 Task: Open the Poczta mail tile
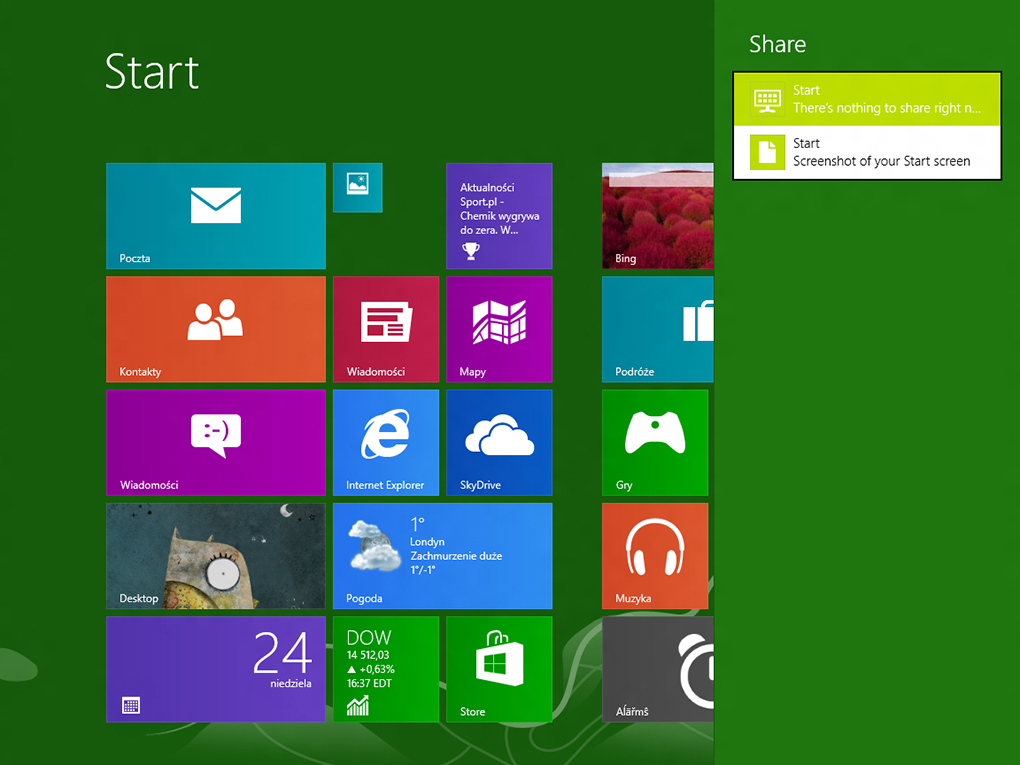tap(216, 216)
